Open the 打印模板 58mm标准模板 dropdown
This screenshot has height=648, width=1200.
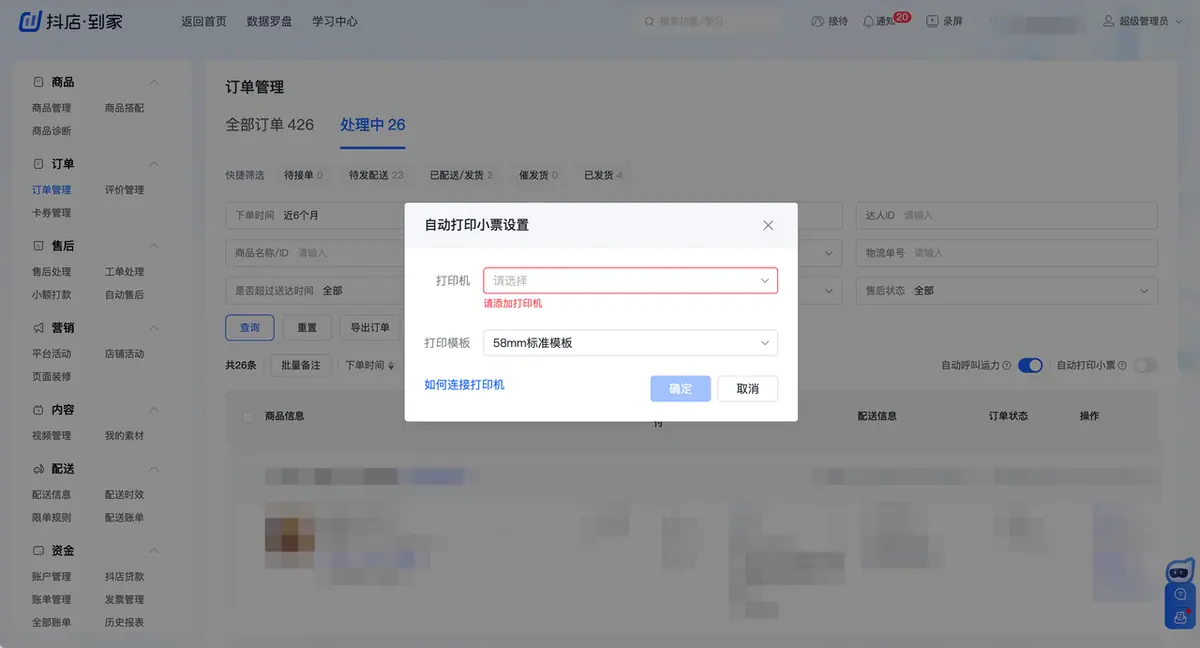coord(630,343)
